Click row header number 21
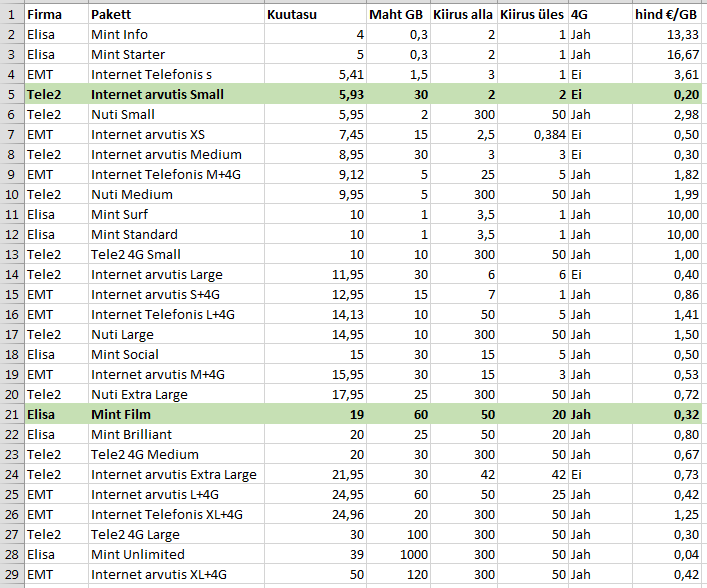This screenshot has width=707, height=588. tap(11, 415)
